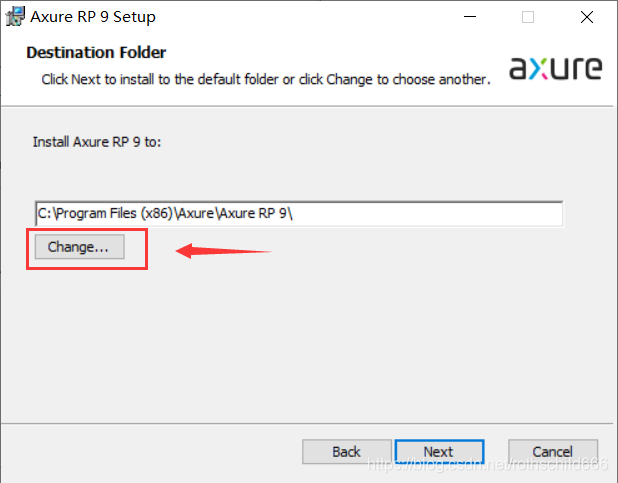
Task: Click the greyed-out maximize button
Action: [x=528, y=17]
